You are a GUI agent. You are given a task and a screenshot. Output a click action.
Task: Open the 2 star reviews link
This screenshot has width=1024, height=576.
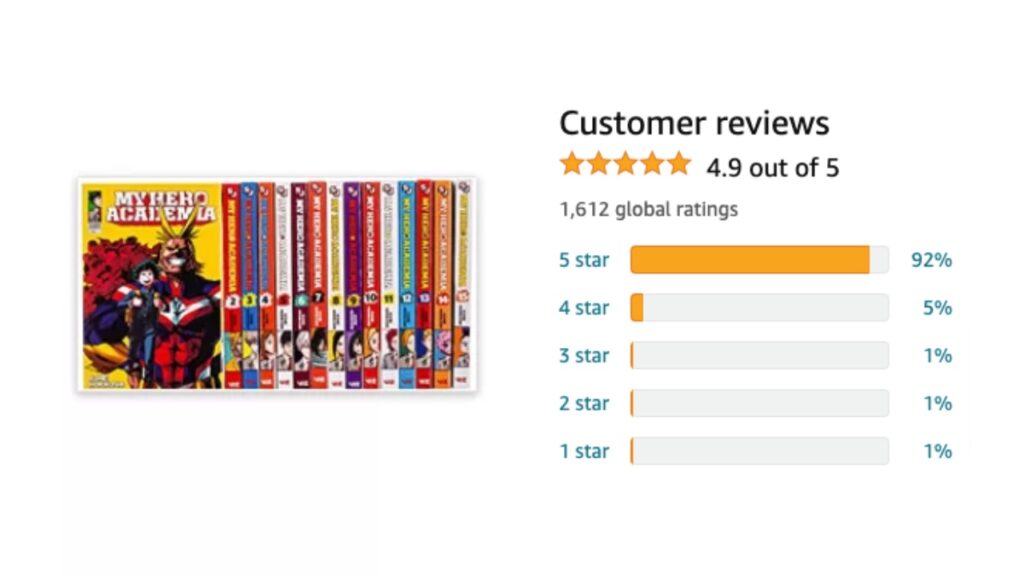(x=583, y=404)
